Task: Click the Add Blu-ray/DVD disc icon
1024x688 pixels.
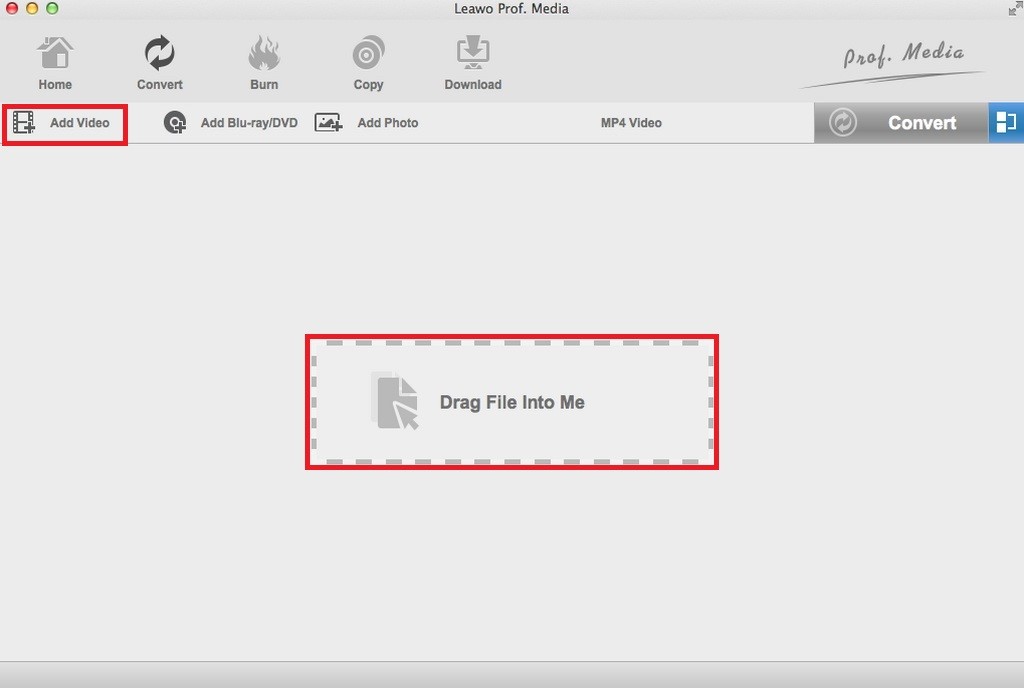Action: [175, 122]
